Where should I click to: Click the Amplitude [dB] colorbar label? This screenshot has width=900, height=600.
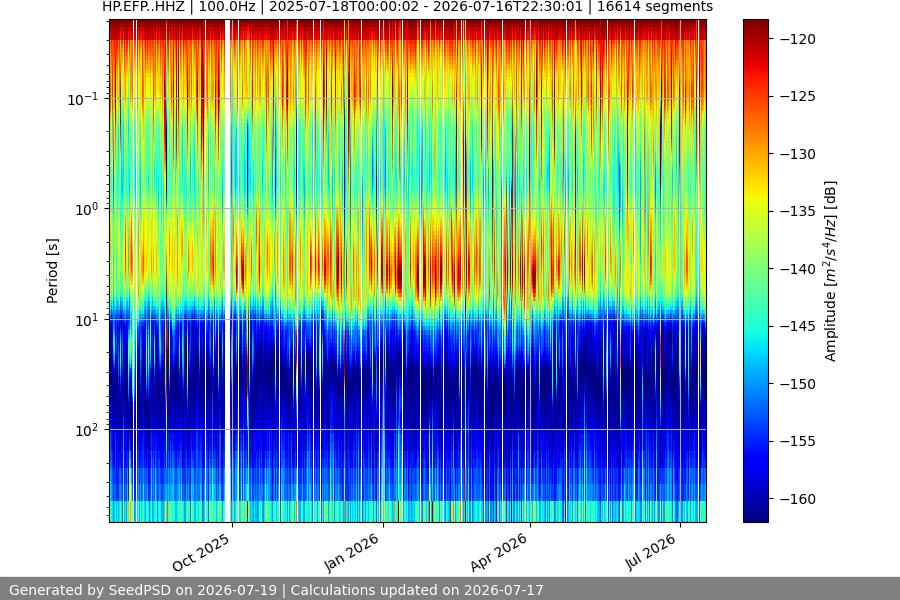click(x=831, y=271)
